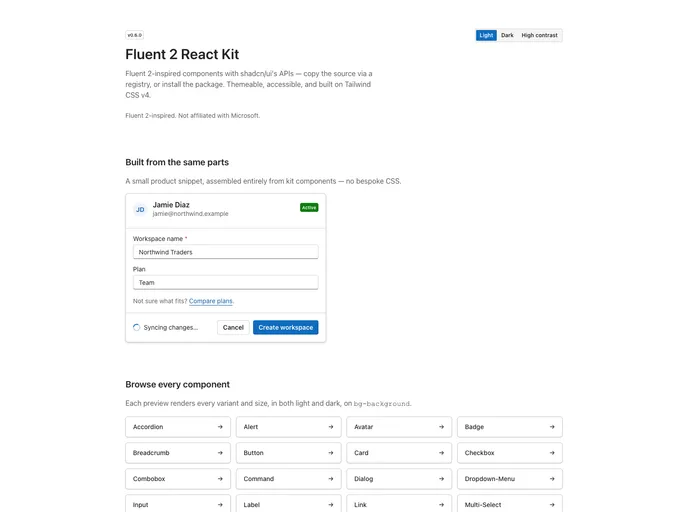Open the Input component card
The width and height of the screenshot is (688, 512).
(x=178, y=504)
